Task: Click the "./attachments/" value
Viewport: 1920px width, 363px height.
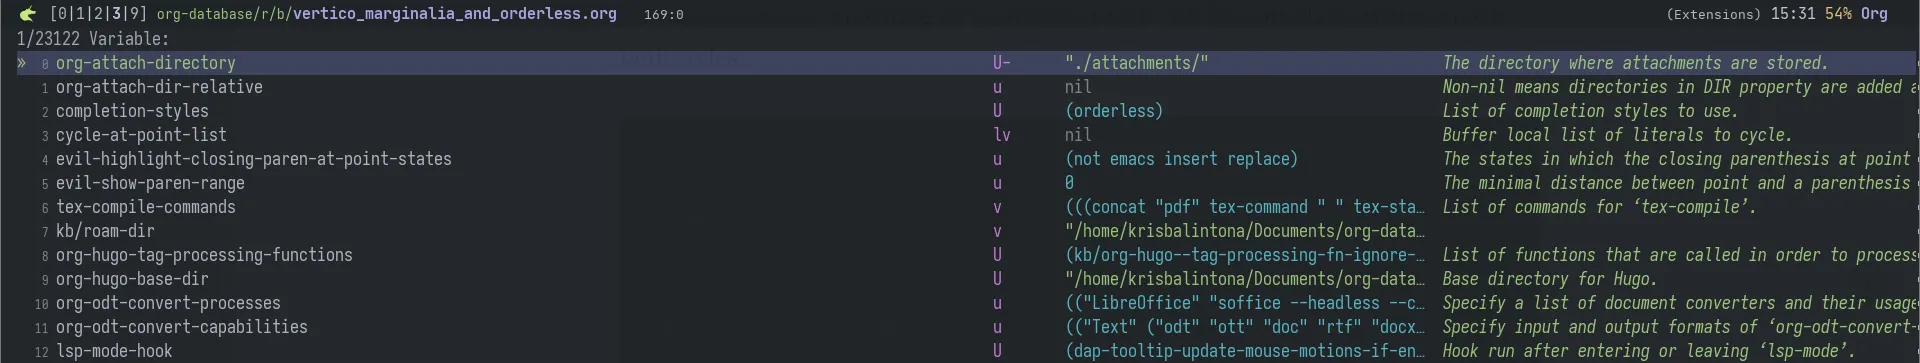Action: (x=1137, y=63)
